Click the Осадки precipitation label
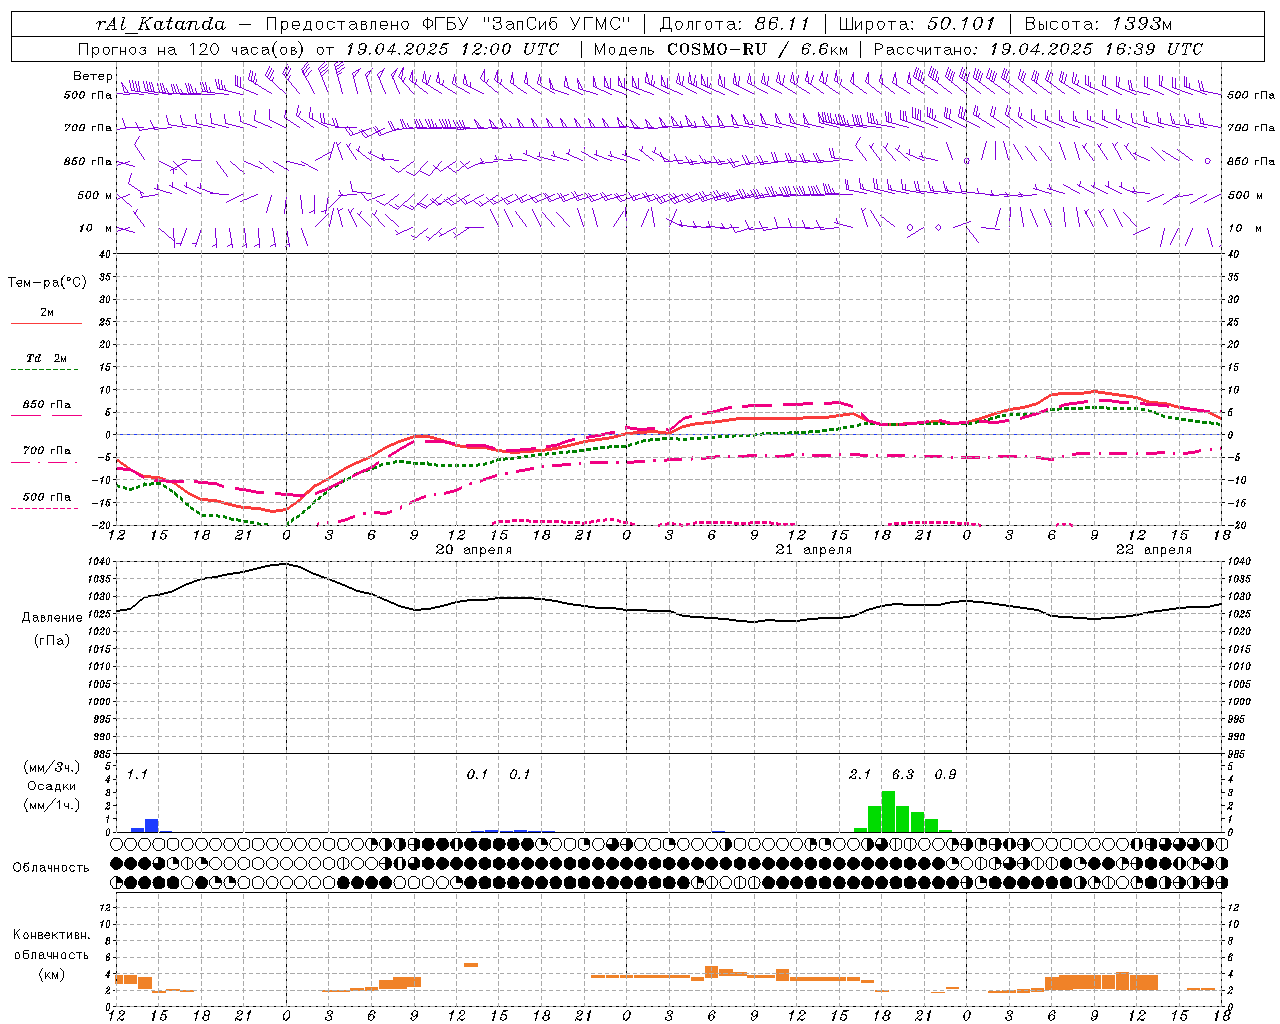The image size is (1280, 1024). tap(52, 786)
